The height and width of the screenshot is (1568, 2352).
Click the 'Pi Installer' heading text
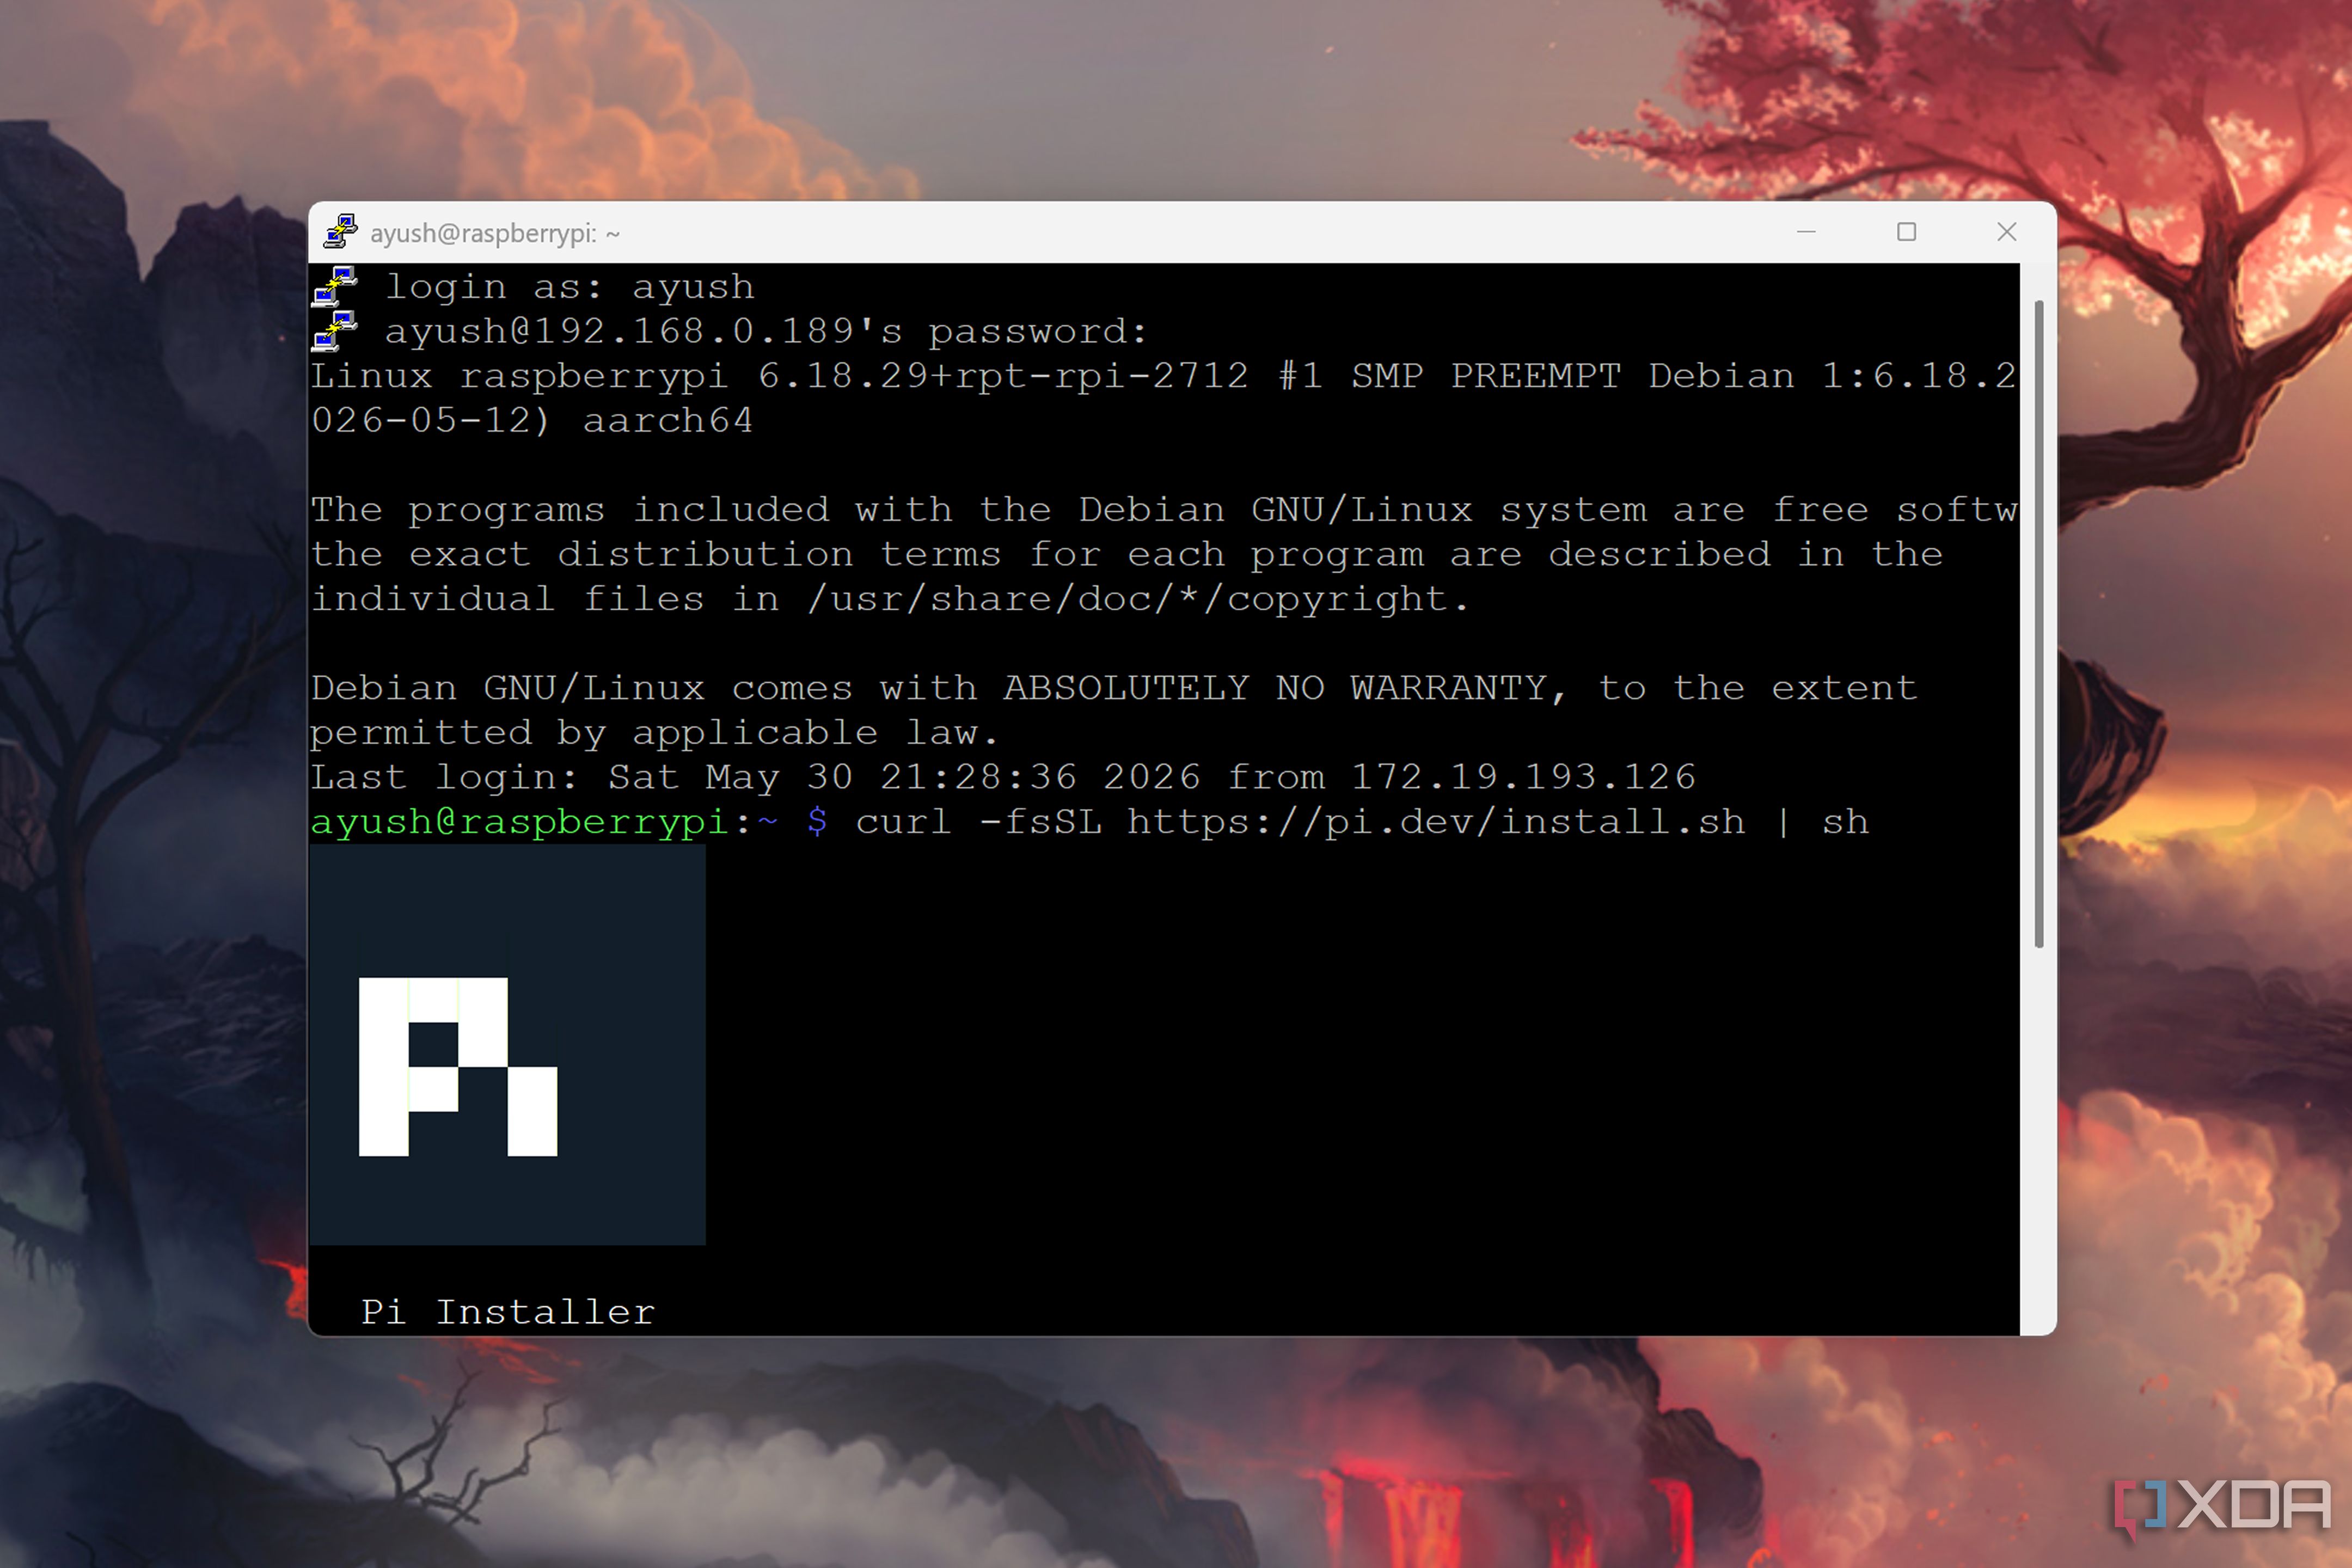coord(508,1312)
